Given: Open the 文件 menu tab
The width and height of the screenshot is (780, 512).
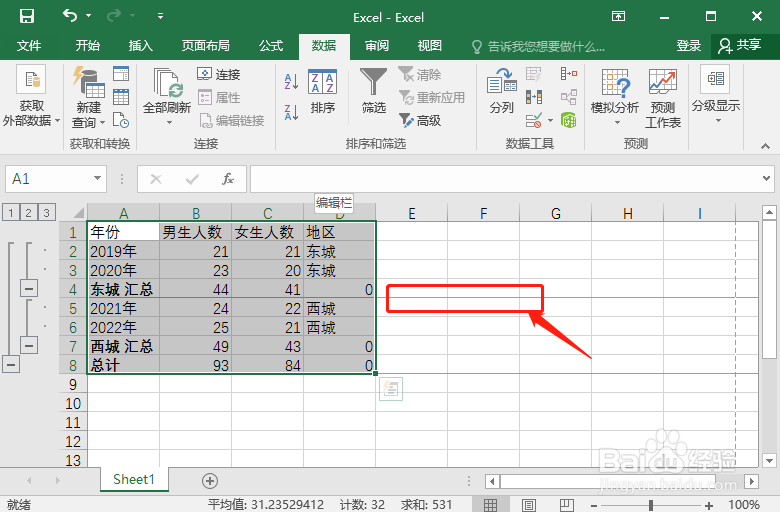Looking at the screenshot, I should (x=29, y=46).
